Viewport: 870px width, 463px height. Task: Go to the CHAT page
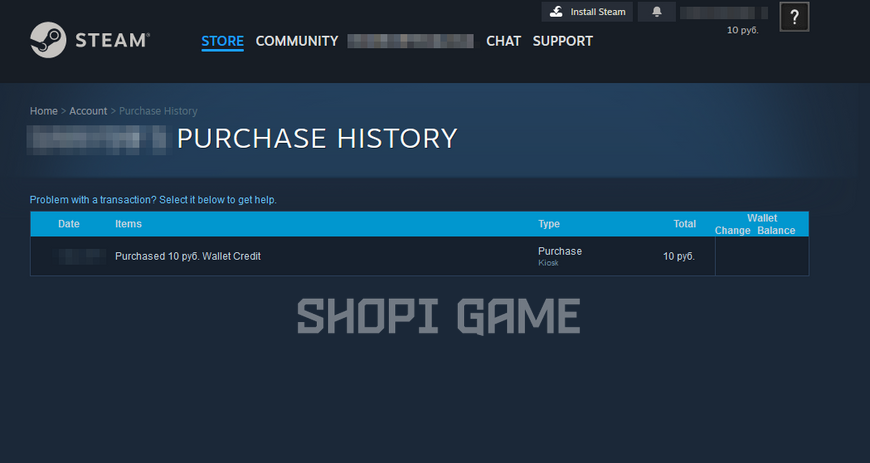click(503, 41)
